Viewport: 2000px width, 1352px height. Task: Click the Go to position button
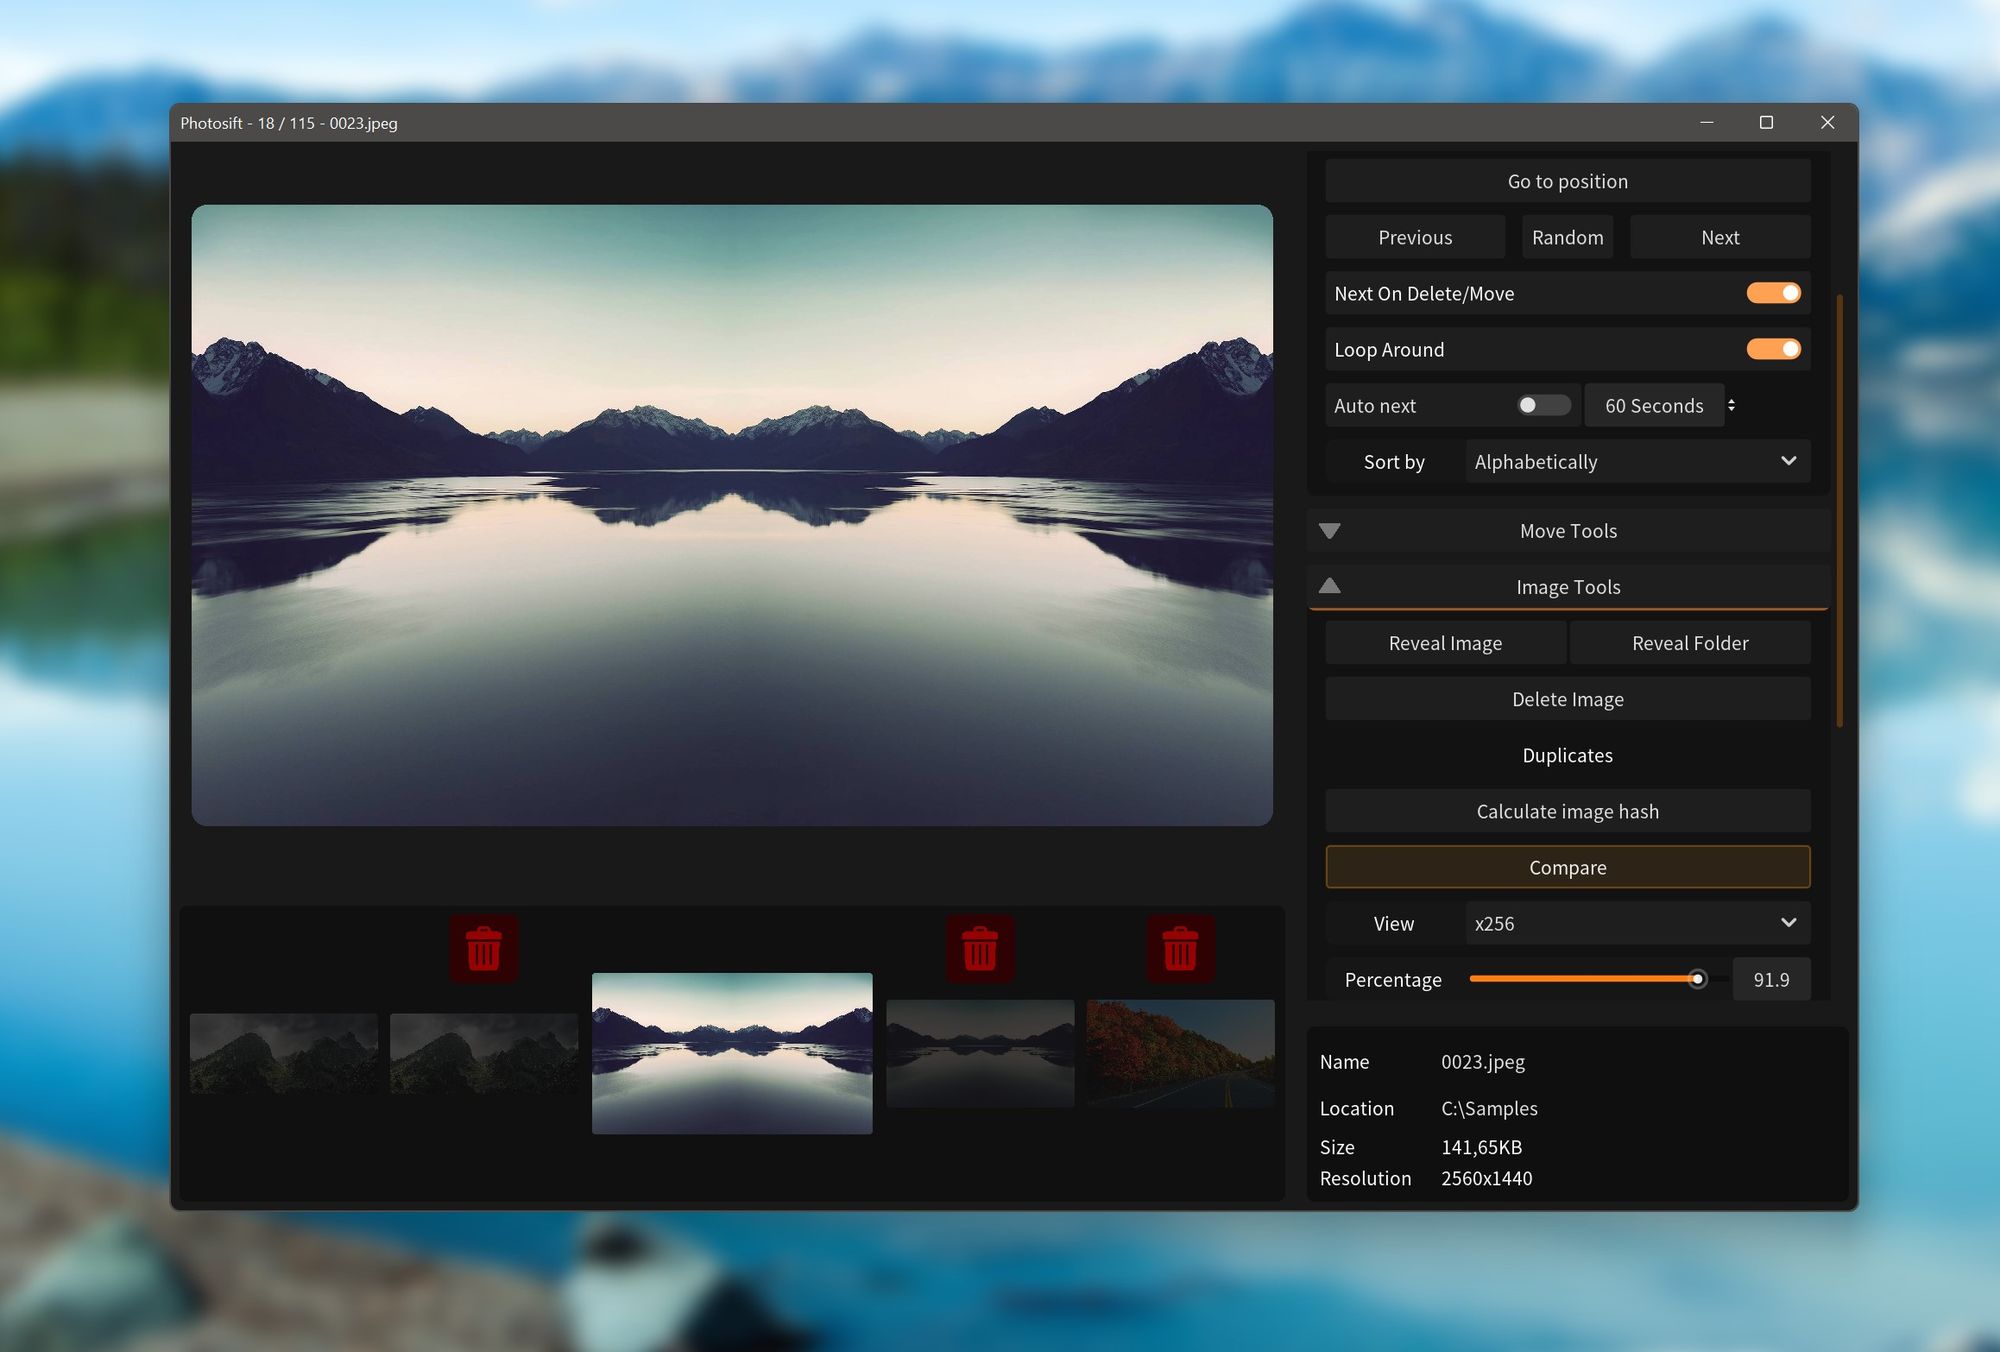1567,181
